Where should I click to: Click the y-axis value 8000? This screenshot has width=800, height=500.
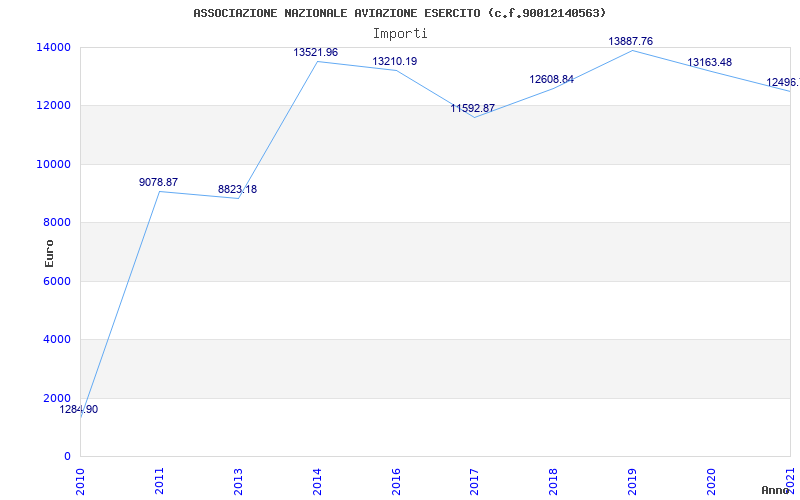coord(57,222)
